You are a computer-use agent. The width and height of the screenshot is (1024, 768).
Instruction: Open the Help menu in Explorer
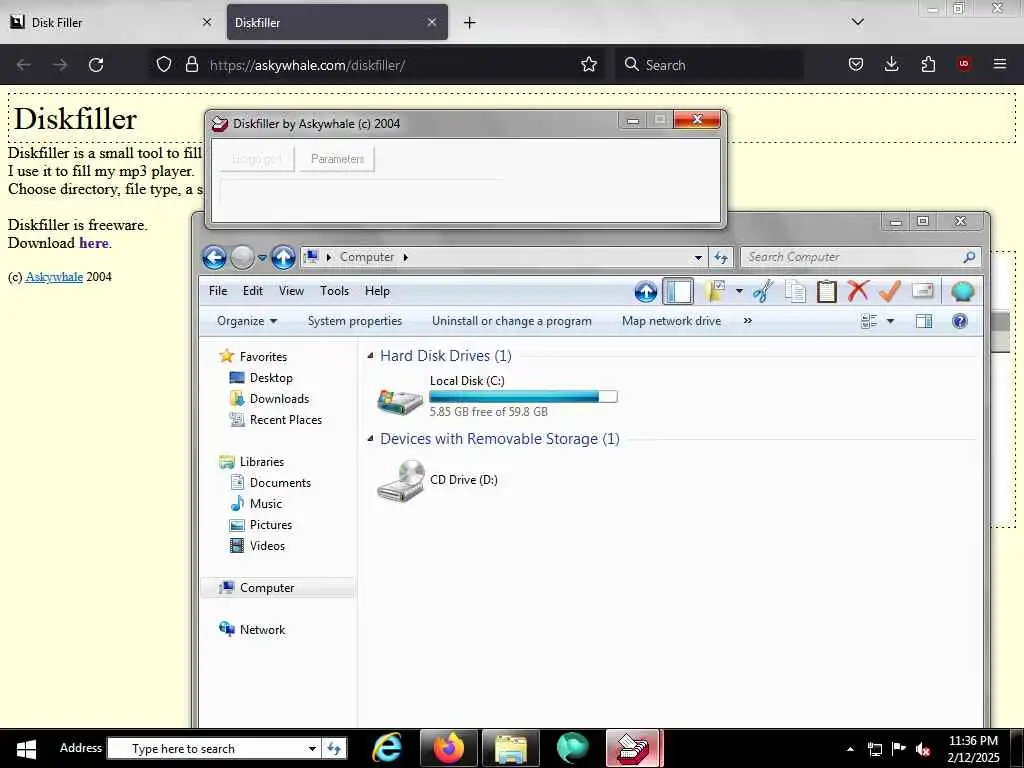(x=377, y=291)
